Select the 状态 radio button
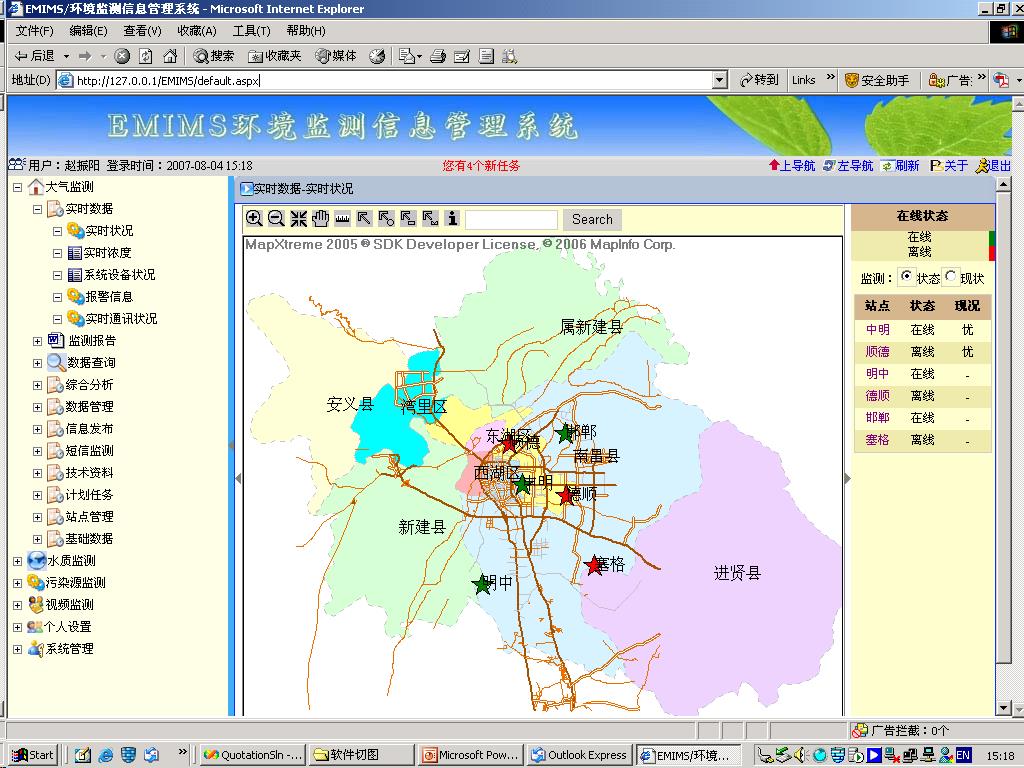This screenshot has width=1024, height=768. tap(906, 276)
